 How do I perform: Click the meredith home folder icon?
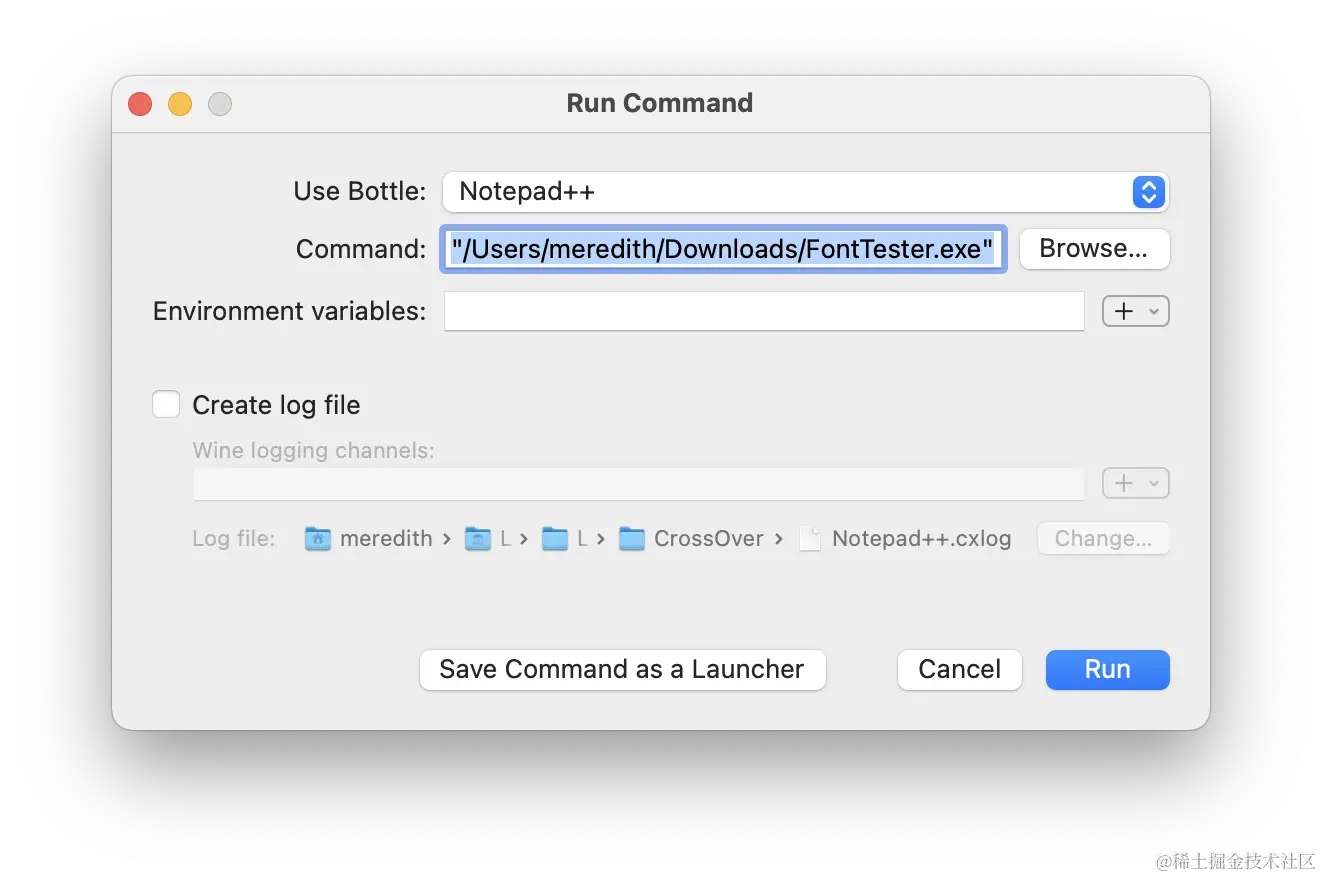tap(317, 538)
